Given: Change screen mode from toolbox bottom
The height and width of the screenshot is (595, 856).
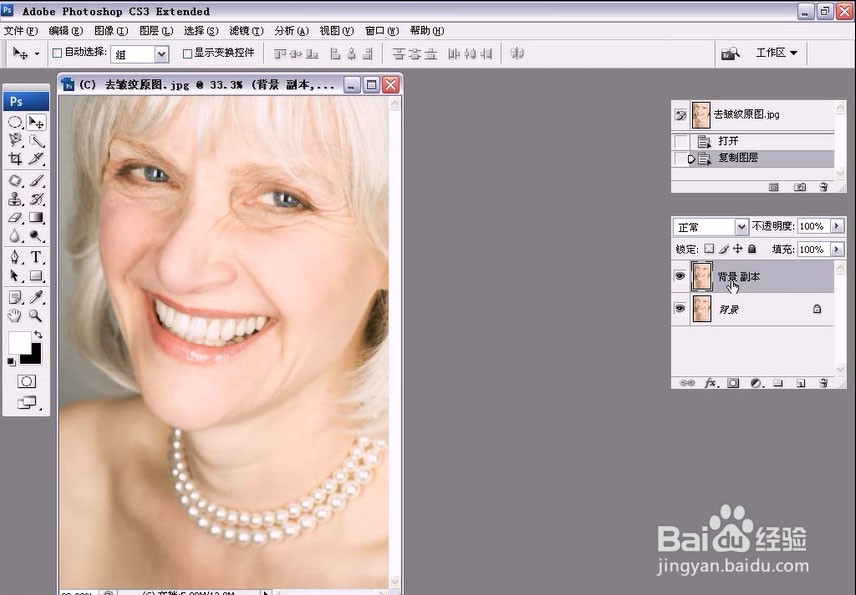Looking at the screenshot, I should pos(27,403).
